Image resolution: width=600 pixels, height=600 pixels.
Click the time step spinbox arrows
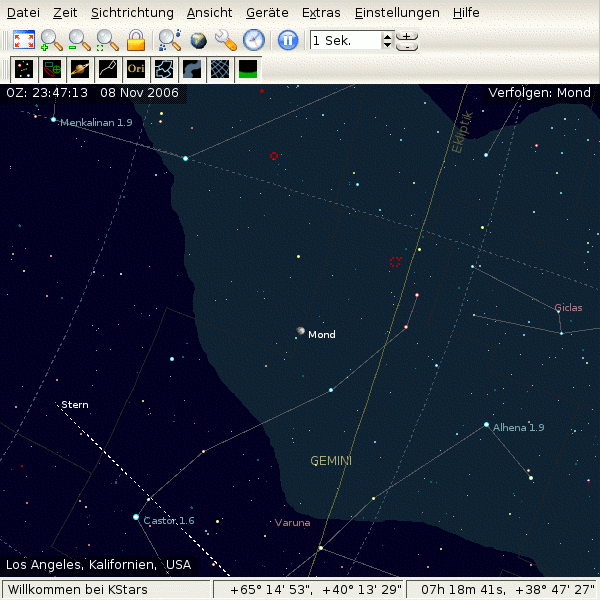[x=387, y=40]
